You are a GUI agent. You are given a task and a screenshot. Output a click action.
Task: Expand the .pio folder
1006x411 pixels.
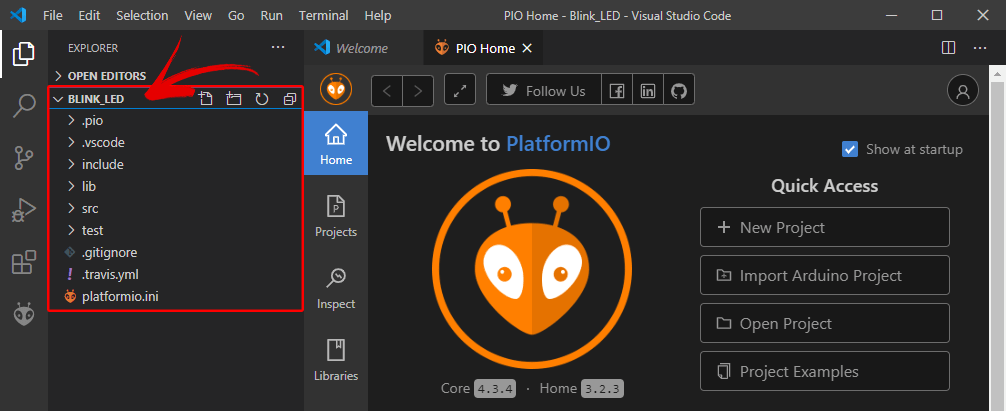coord(92,120)
